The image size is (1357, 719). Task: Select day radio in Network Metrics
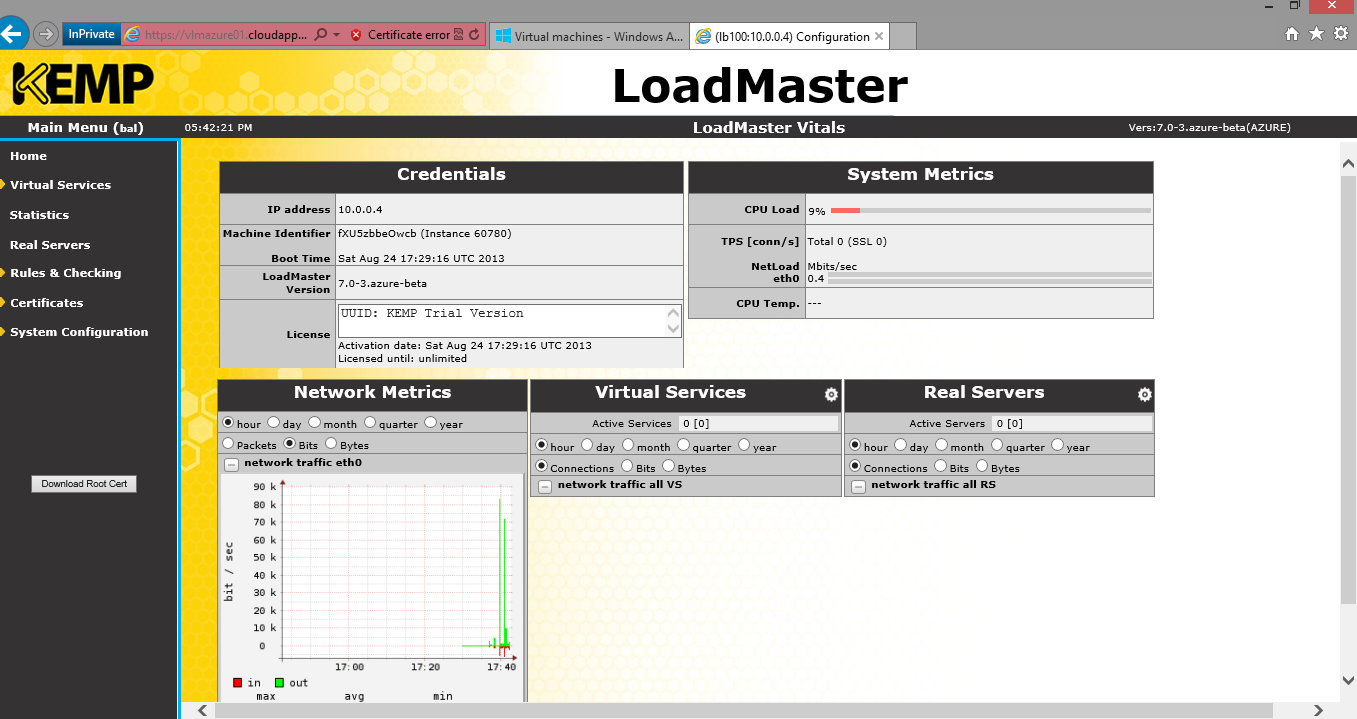[x=274, y=423]
